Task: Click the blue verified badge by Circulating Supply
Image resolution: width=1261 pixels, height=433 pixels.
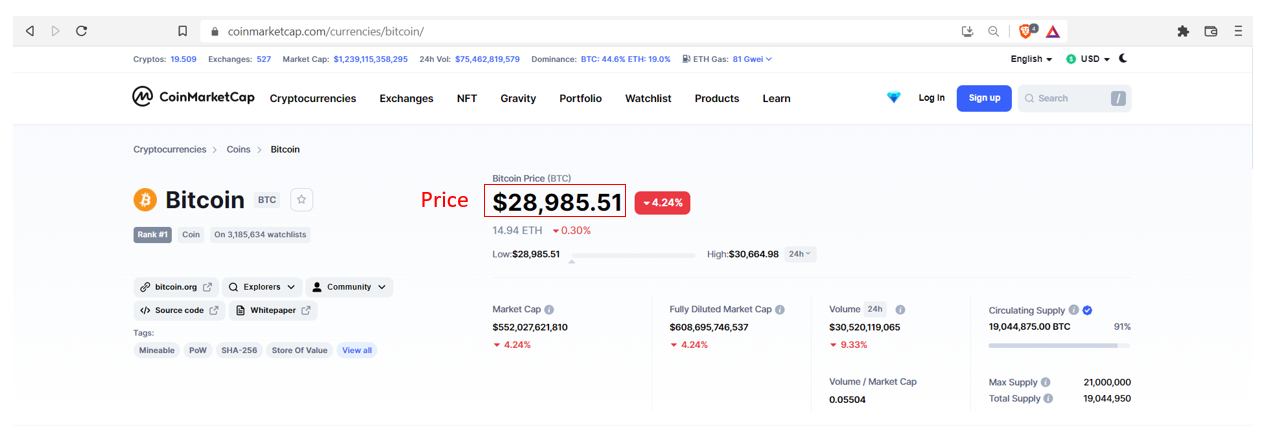Action: click(1087, 310)
